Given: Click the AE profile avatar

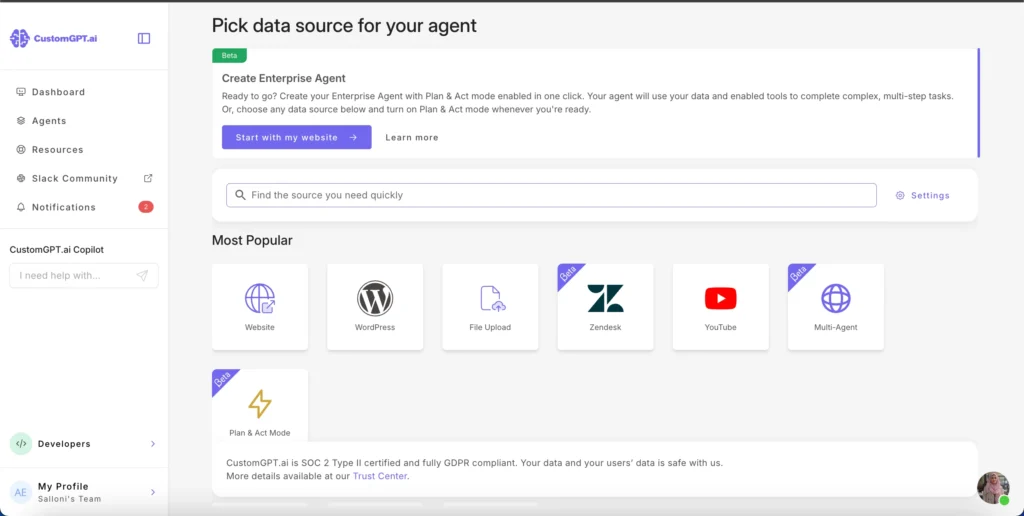Looking at the screenshot, I should pyautogui.click(x=21, y=492).
